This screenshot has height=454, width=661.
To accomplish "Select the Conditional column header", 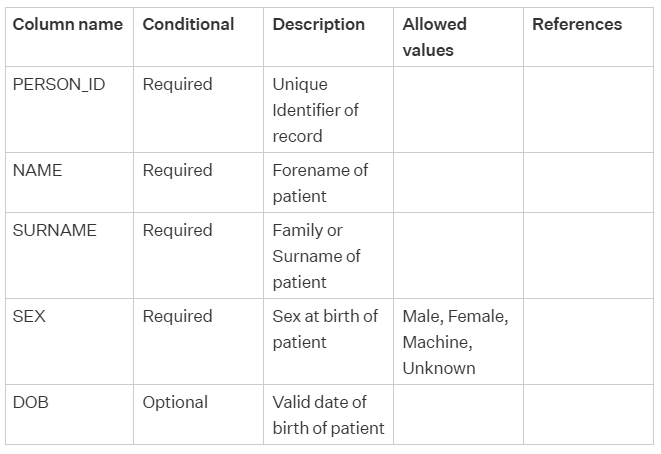I will 199,37.
